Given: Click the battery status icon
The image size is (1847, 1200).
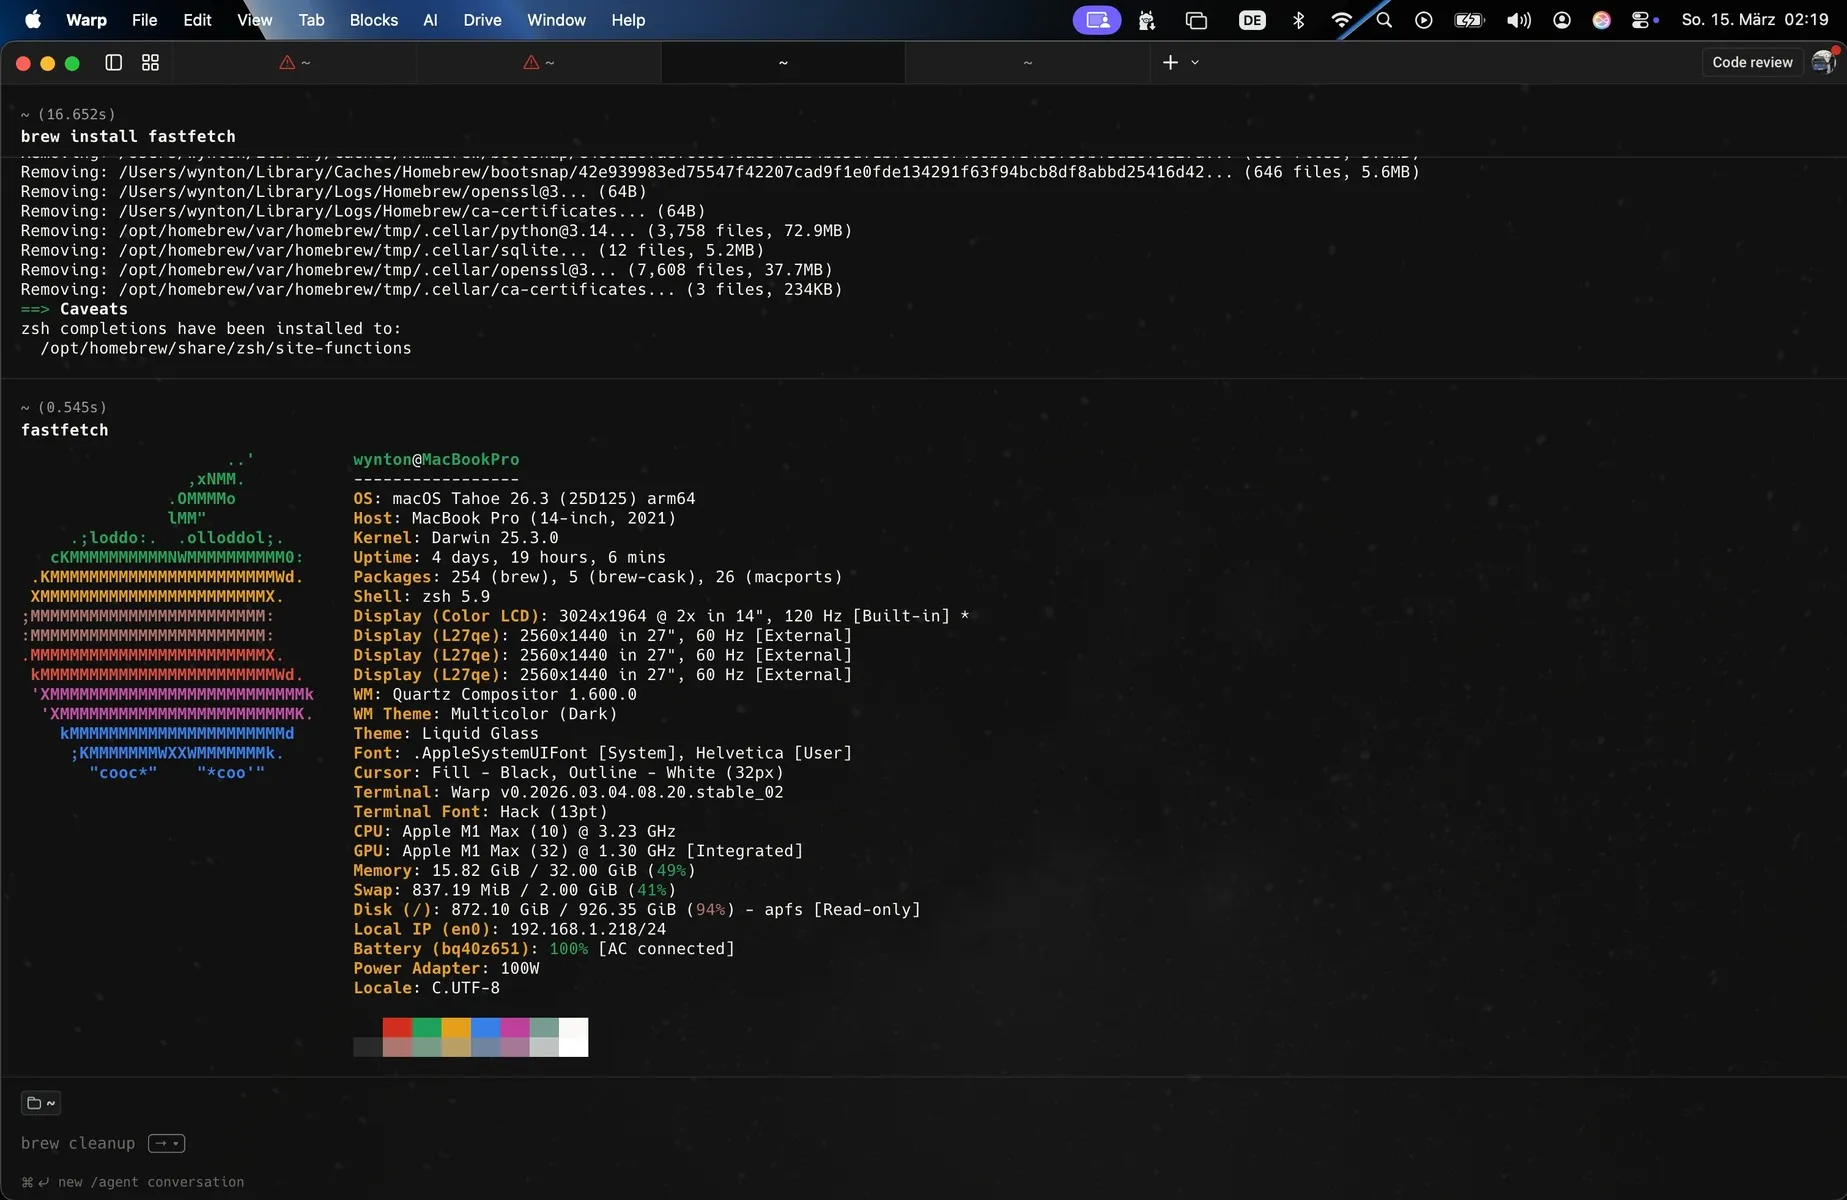Looking at the screenshot, I should click(x=1469, y=20).
